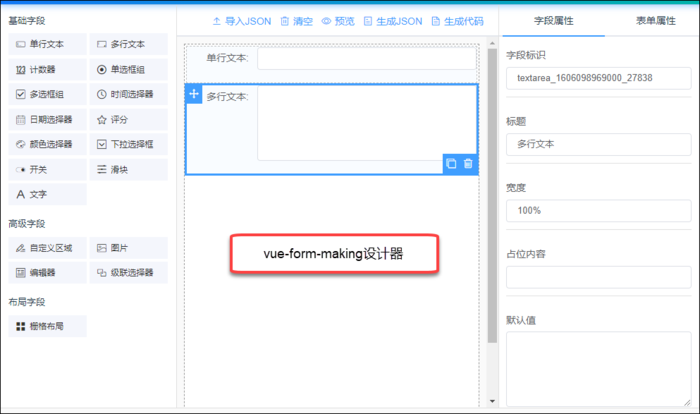Click the 基础字段 section heading
The height and width of the screenshot is (414, 700).
(27, 21)
